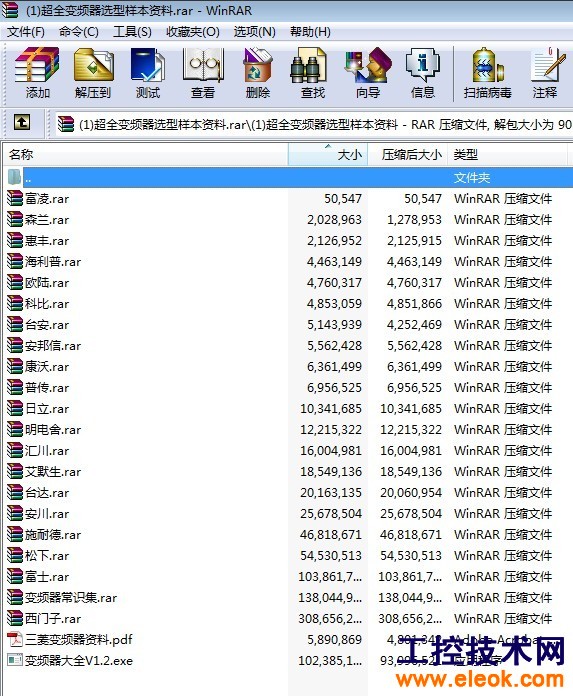573x696 pixels.
Task: Select file name 安川.rar
Action: click(x=47, y=514)
